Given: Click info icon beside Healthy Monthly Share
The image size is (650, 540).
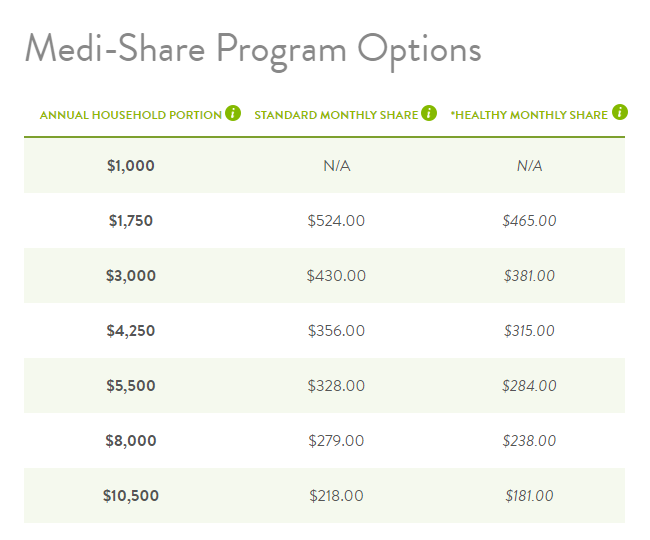Looking at the screenshot, I should (x=620, y=112).
